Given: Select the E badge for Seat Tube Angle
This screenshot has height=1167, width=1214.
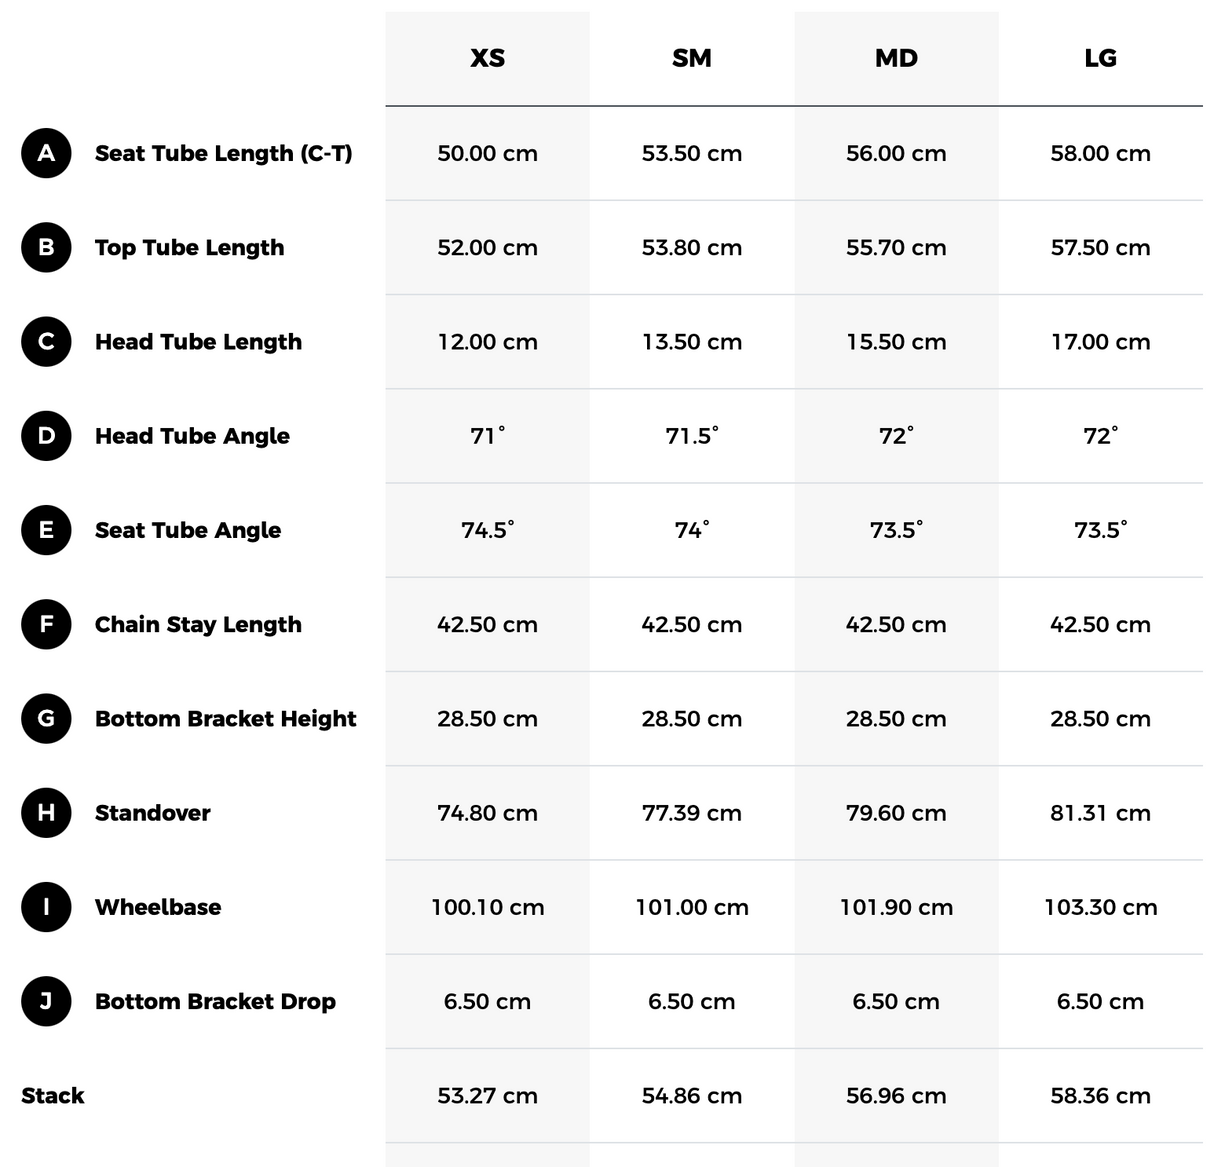Looking at the screenshot, I should (x=46, y=530).
